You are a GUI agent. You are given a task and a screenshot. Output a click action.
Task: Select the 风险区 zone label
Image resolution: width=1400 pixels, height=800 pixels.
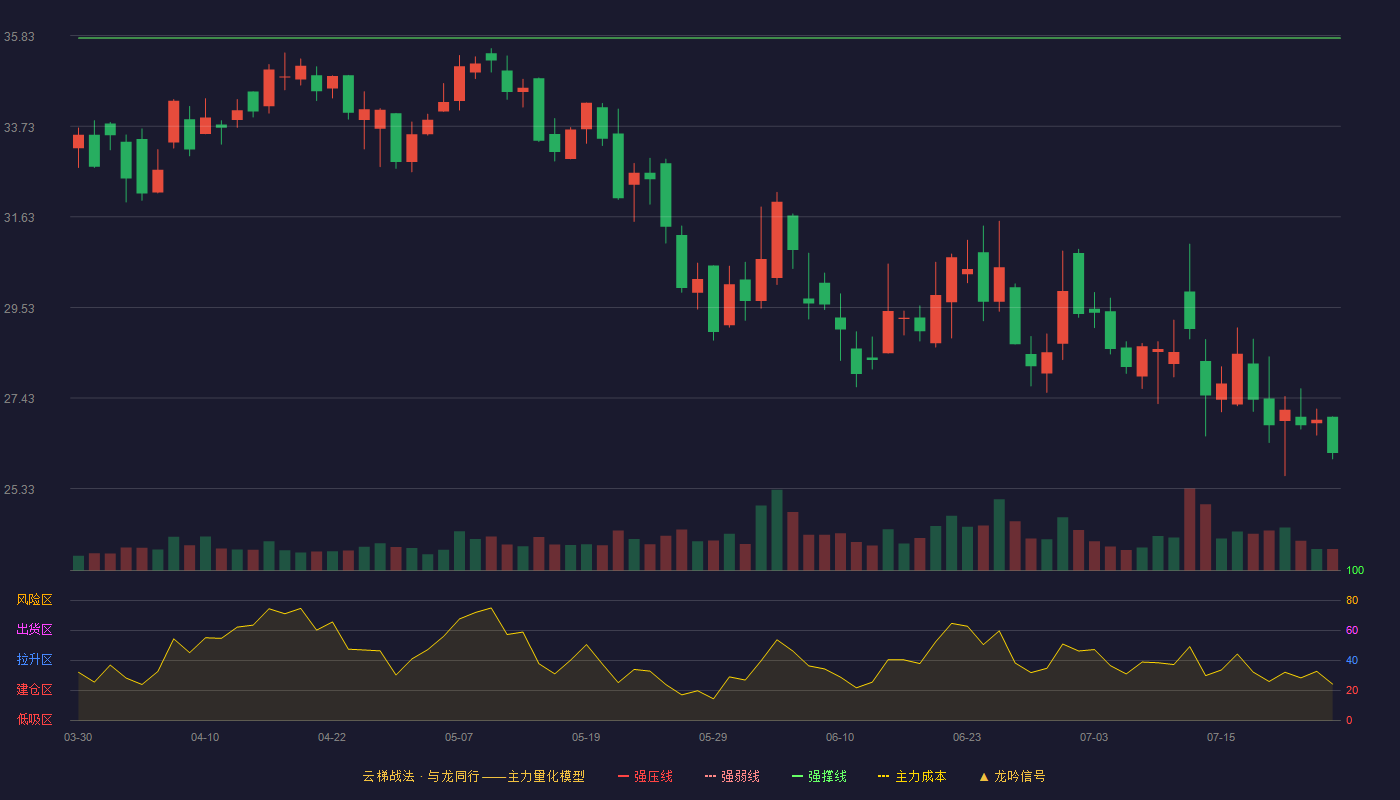pyautogui.click(x=34, y=600)
